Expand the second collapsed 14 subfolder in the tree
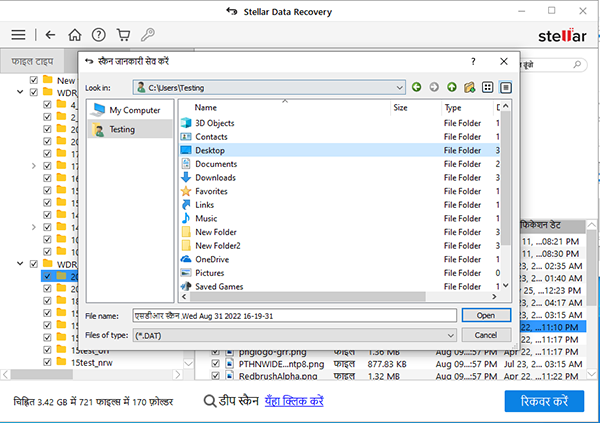Screen dimensions: 600x423 pyautogui.click(x=34, y=227)
